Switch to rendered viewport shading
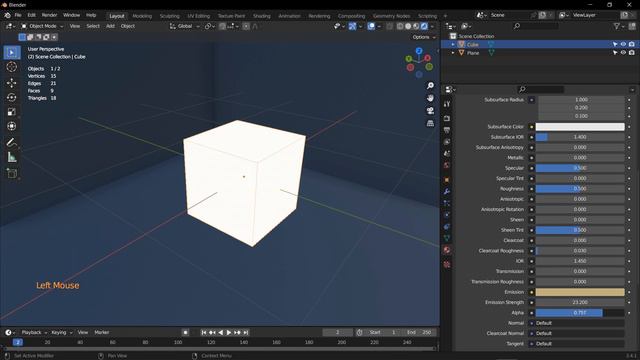Image resolution: width=640 pixels, height=360 pixels. point(424,26)
